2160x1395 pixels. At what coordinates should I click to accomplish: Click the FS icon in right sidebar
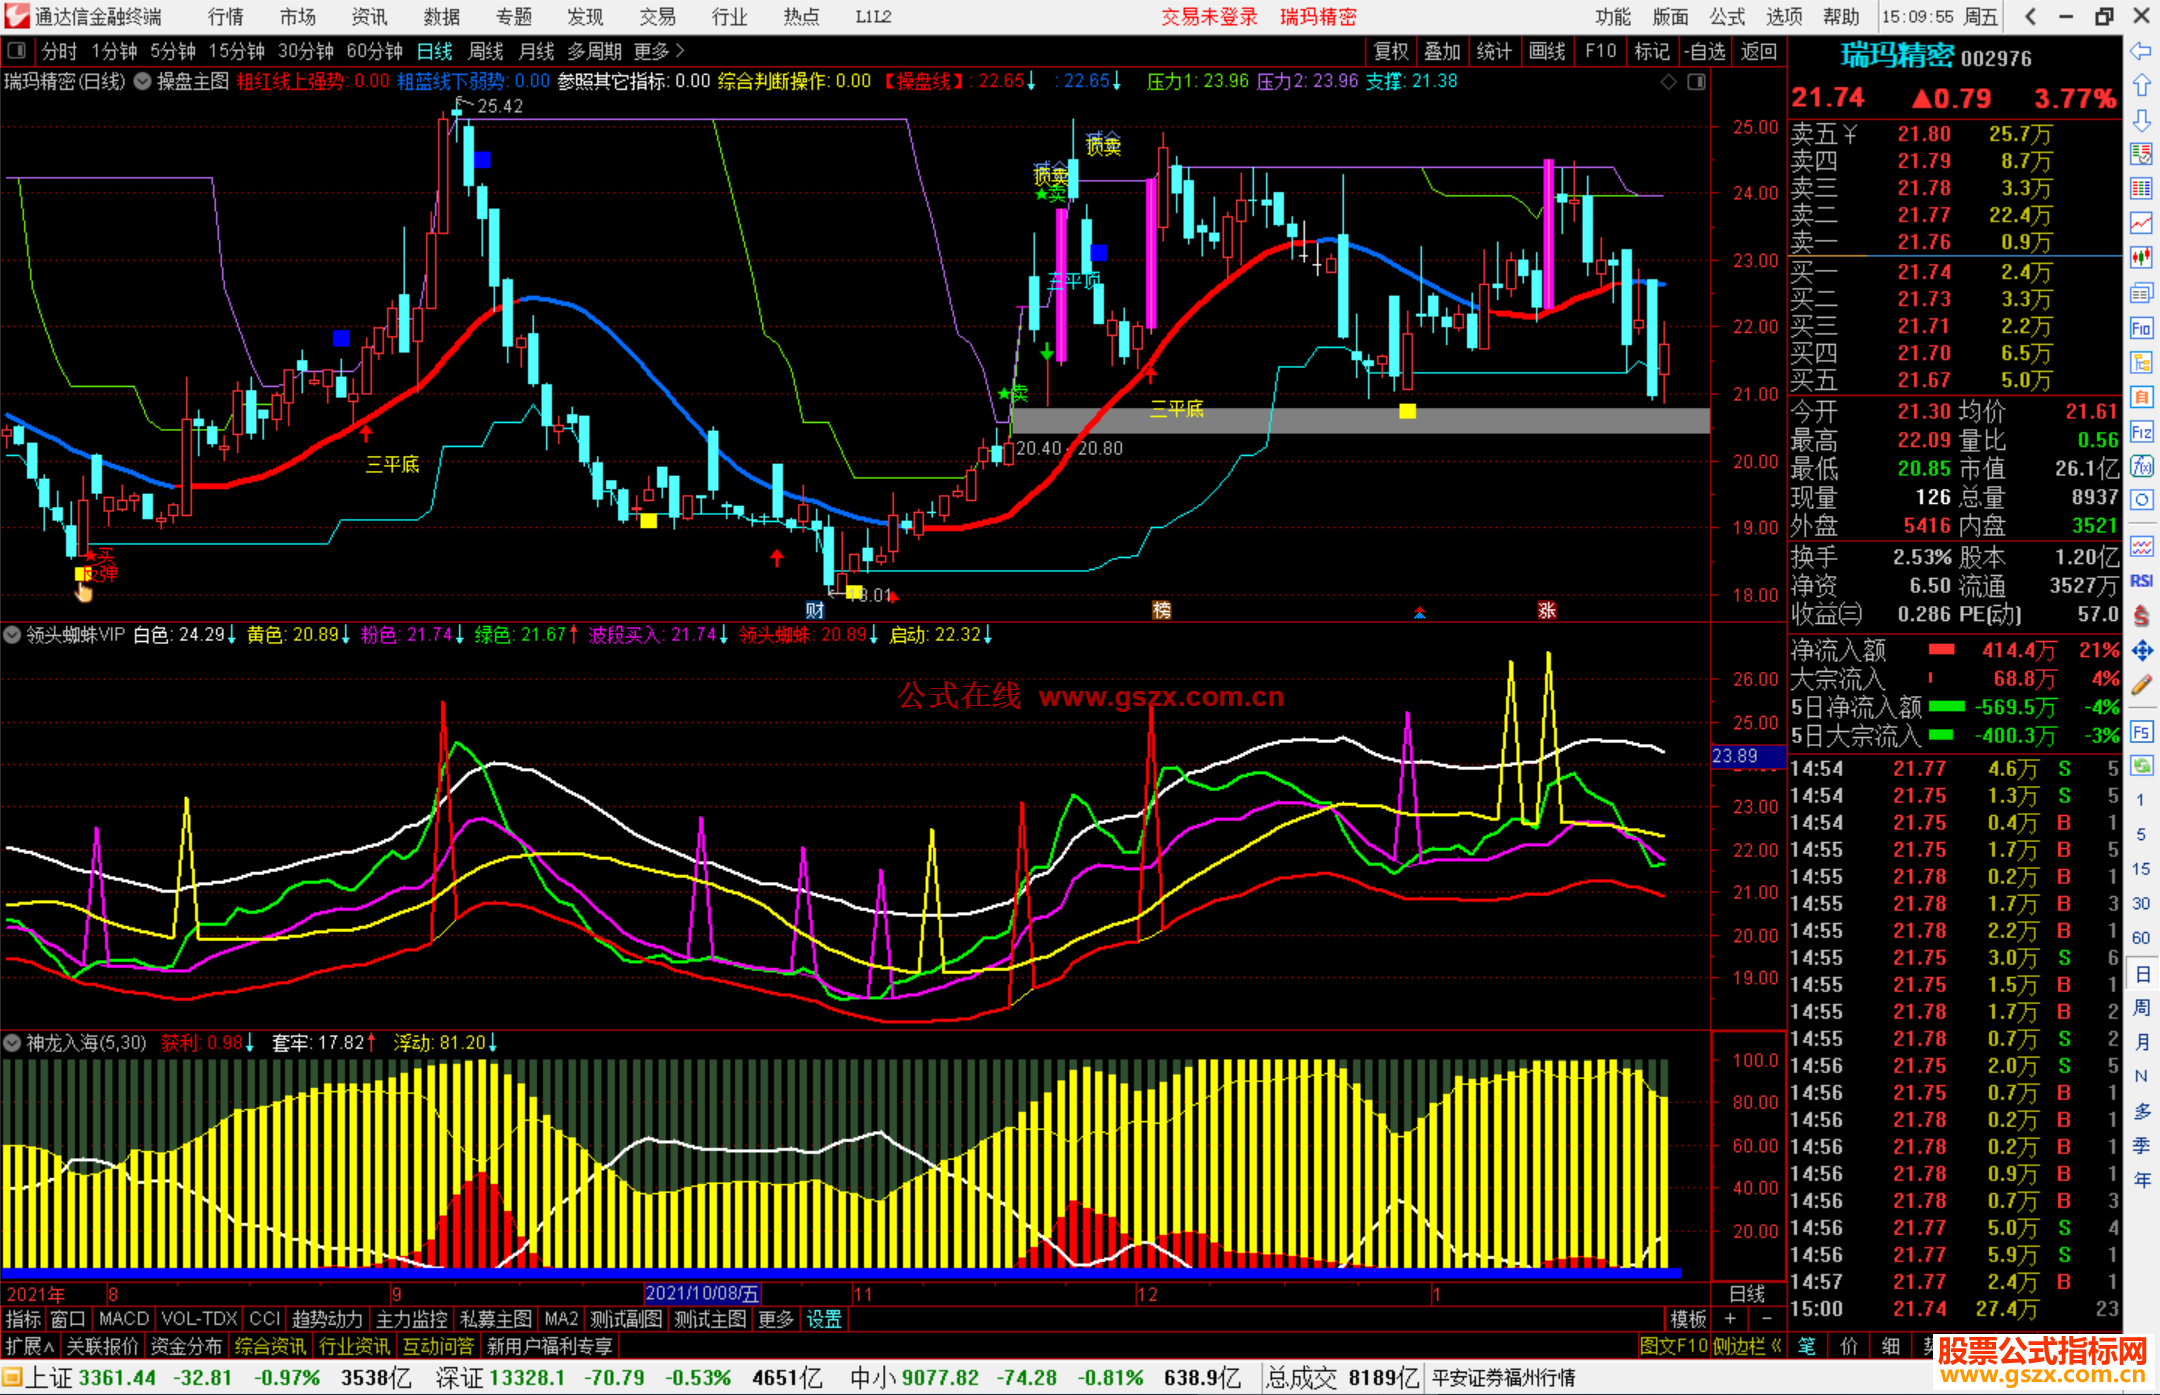(x=2141, y=732)
